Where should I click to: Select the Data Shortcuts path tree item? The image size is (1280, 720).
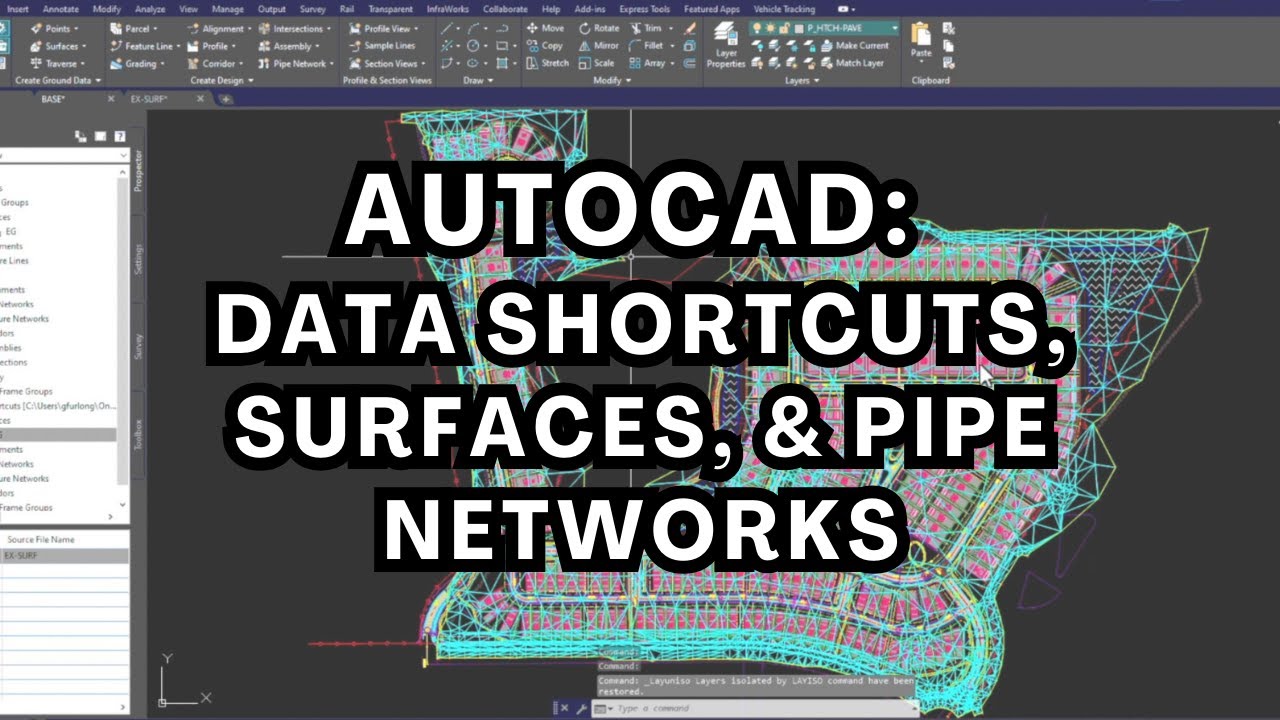point(58,406)
